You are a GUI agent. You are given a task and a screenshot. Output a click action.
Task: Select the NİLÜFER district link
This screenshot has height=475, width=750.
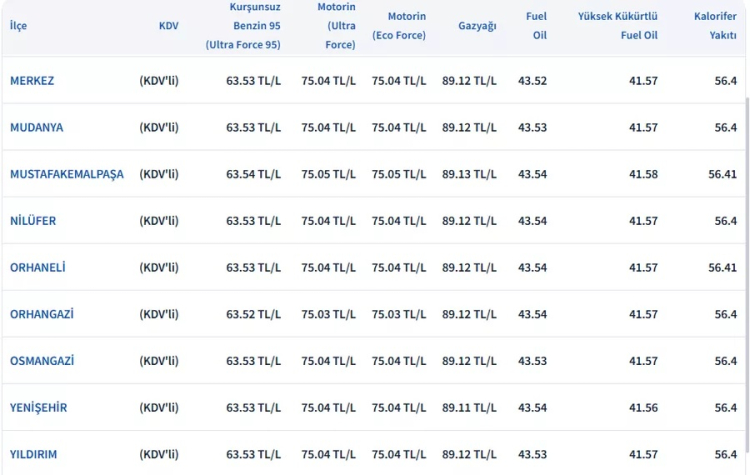(33, 221)
